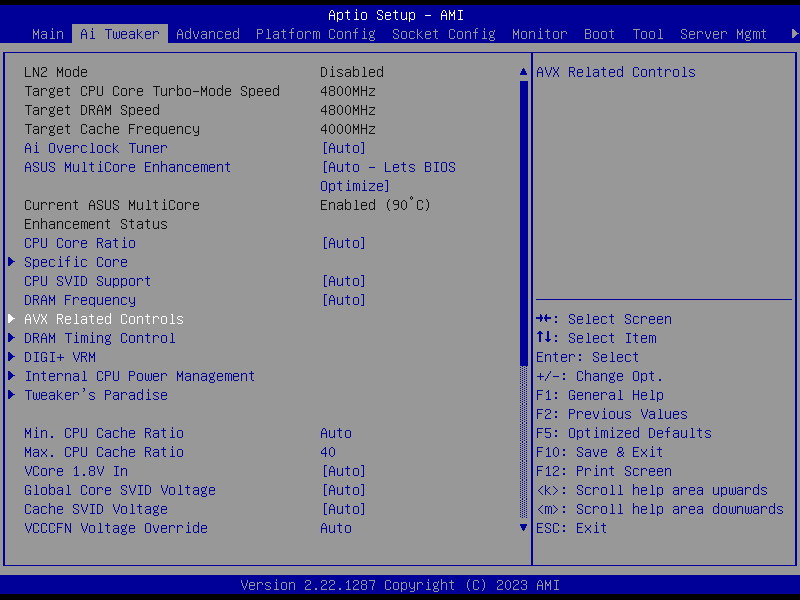Go to the Socket Config tab
The width and height of the screenshot is (800, 600).
pyautogui.click(x=444, y=34)
